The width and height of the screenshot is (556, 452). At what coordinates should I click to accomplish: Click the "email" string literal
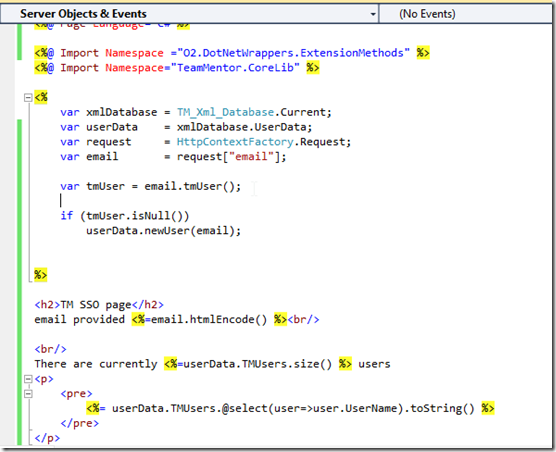pos(251,157)
